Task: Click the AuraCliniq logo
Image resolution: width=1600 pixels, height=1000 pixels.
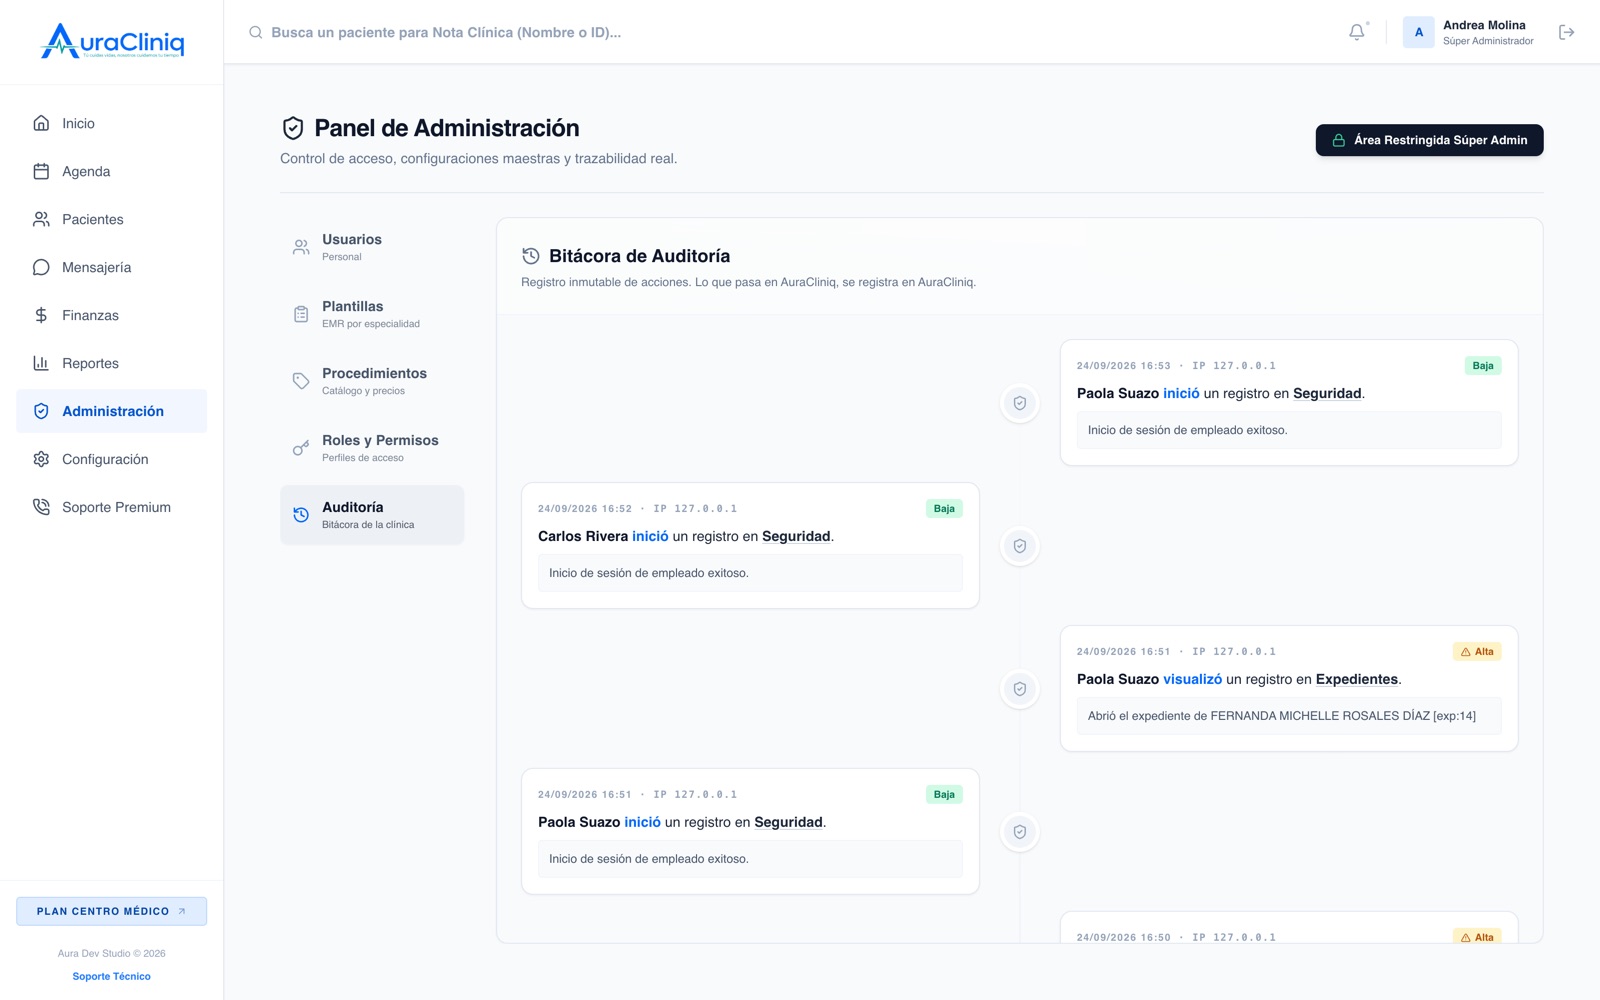Action: pyautogui.click(x=112, y=41)
